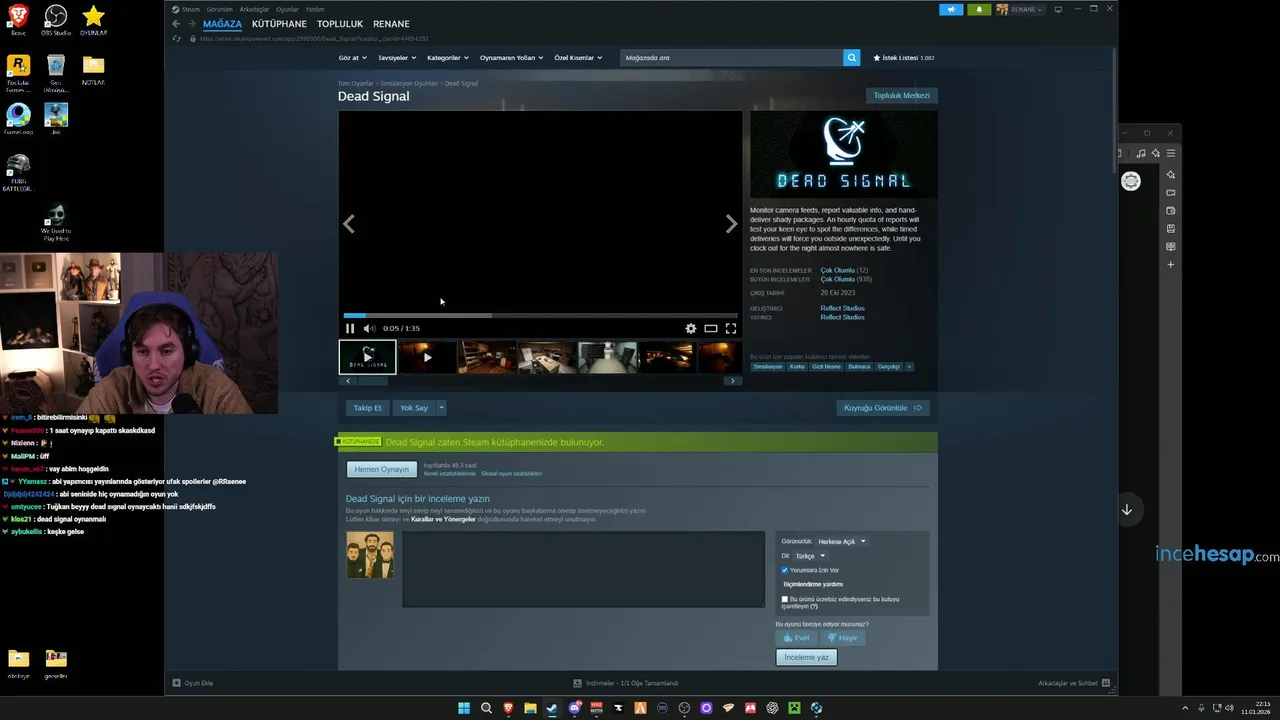Go back in Steam navigation

[x=176, y=24]
